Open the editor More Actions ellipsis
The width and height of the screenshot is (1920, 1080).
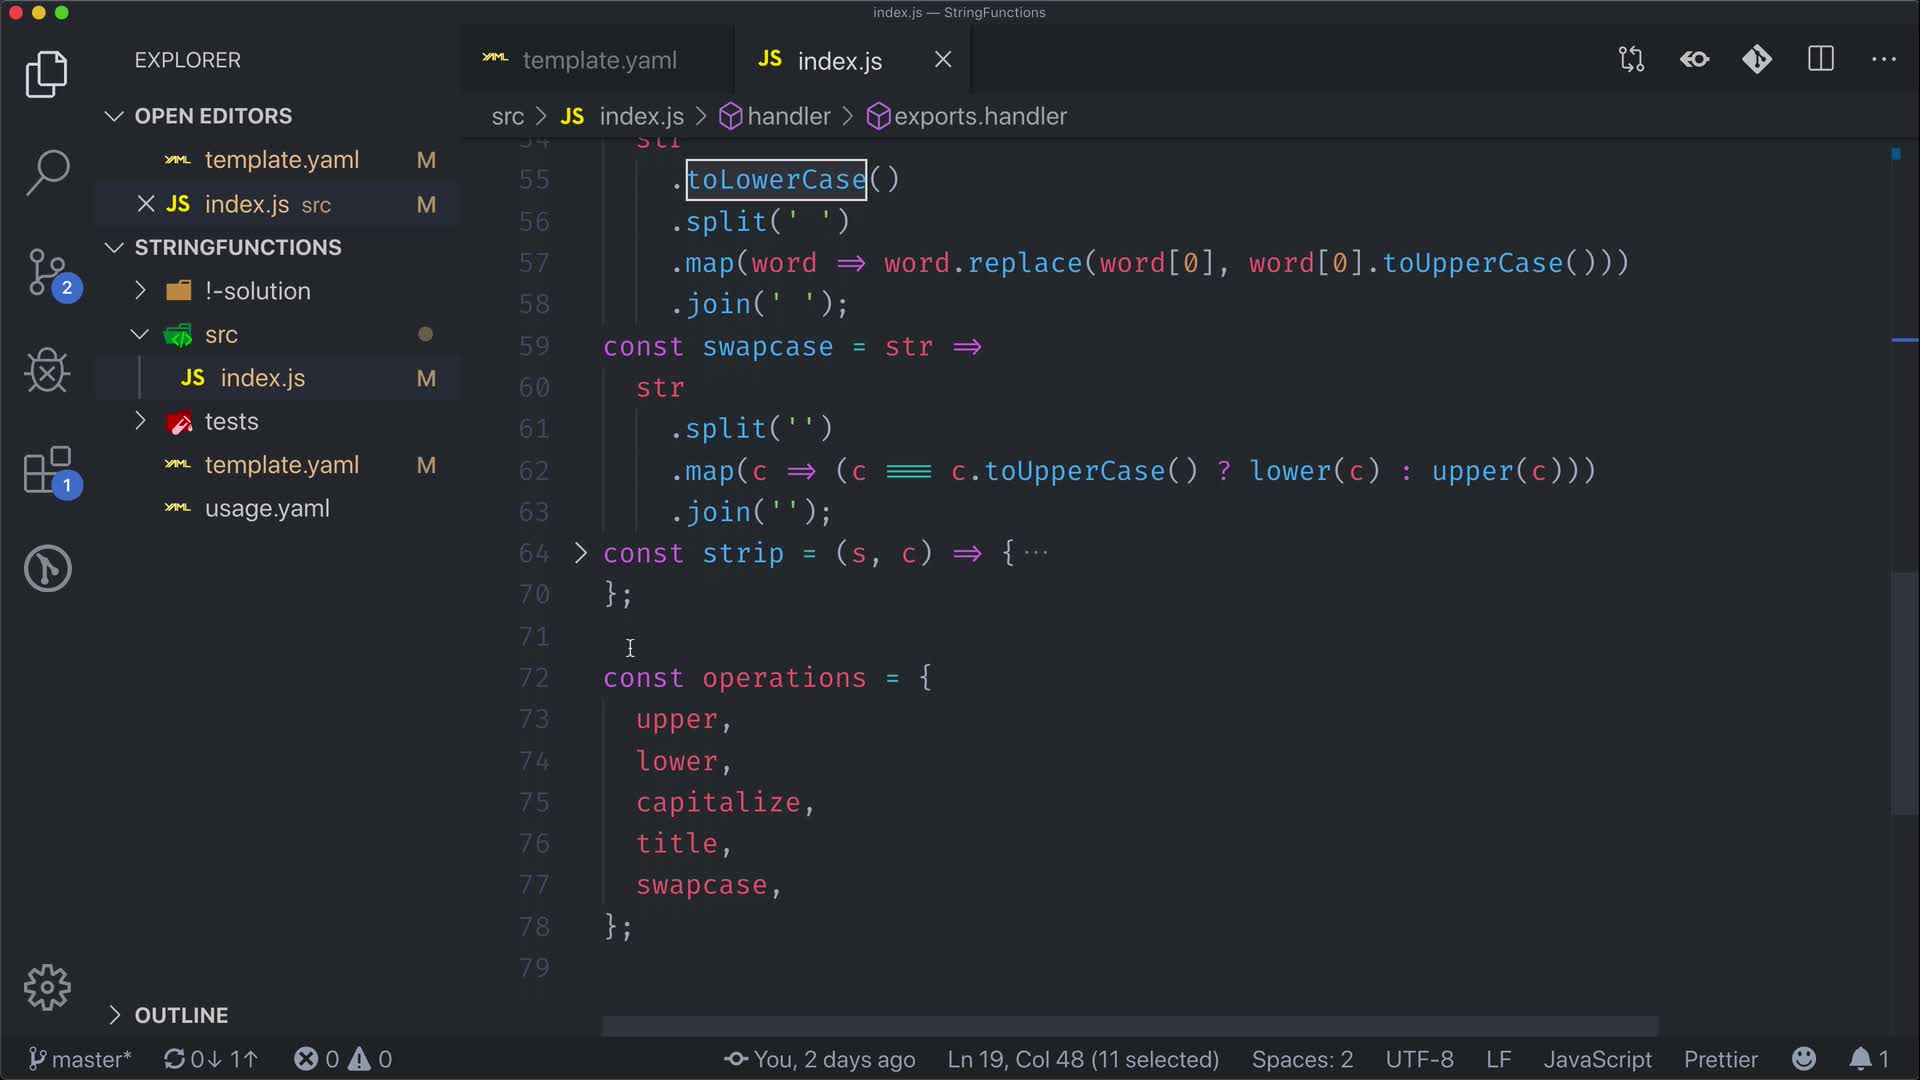click(x=1884, y=60)
